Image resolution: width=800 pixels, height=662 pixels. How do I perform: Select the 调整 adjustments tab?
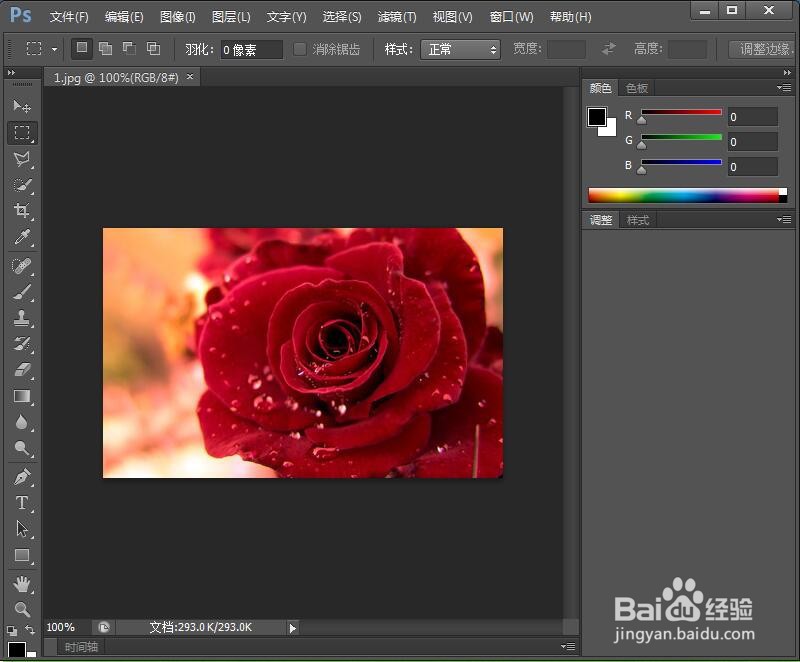click(601, 220)
